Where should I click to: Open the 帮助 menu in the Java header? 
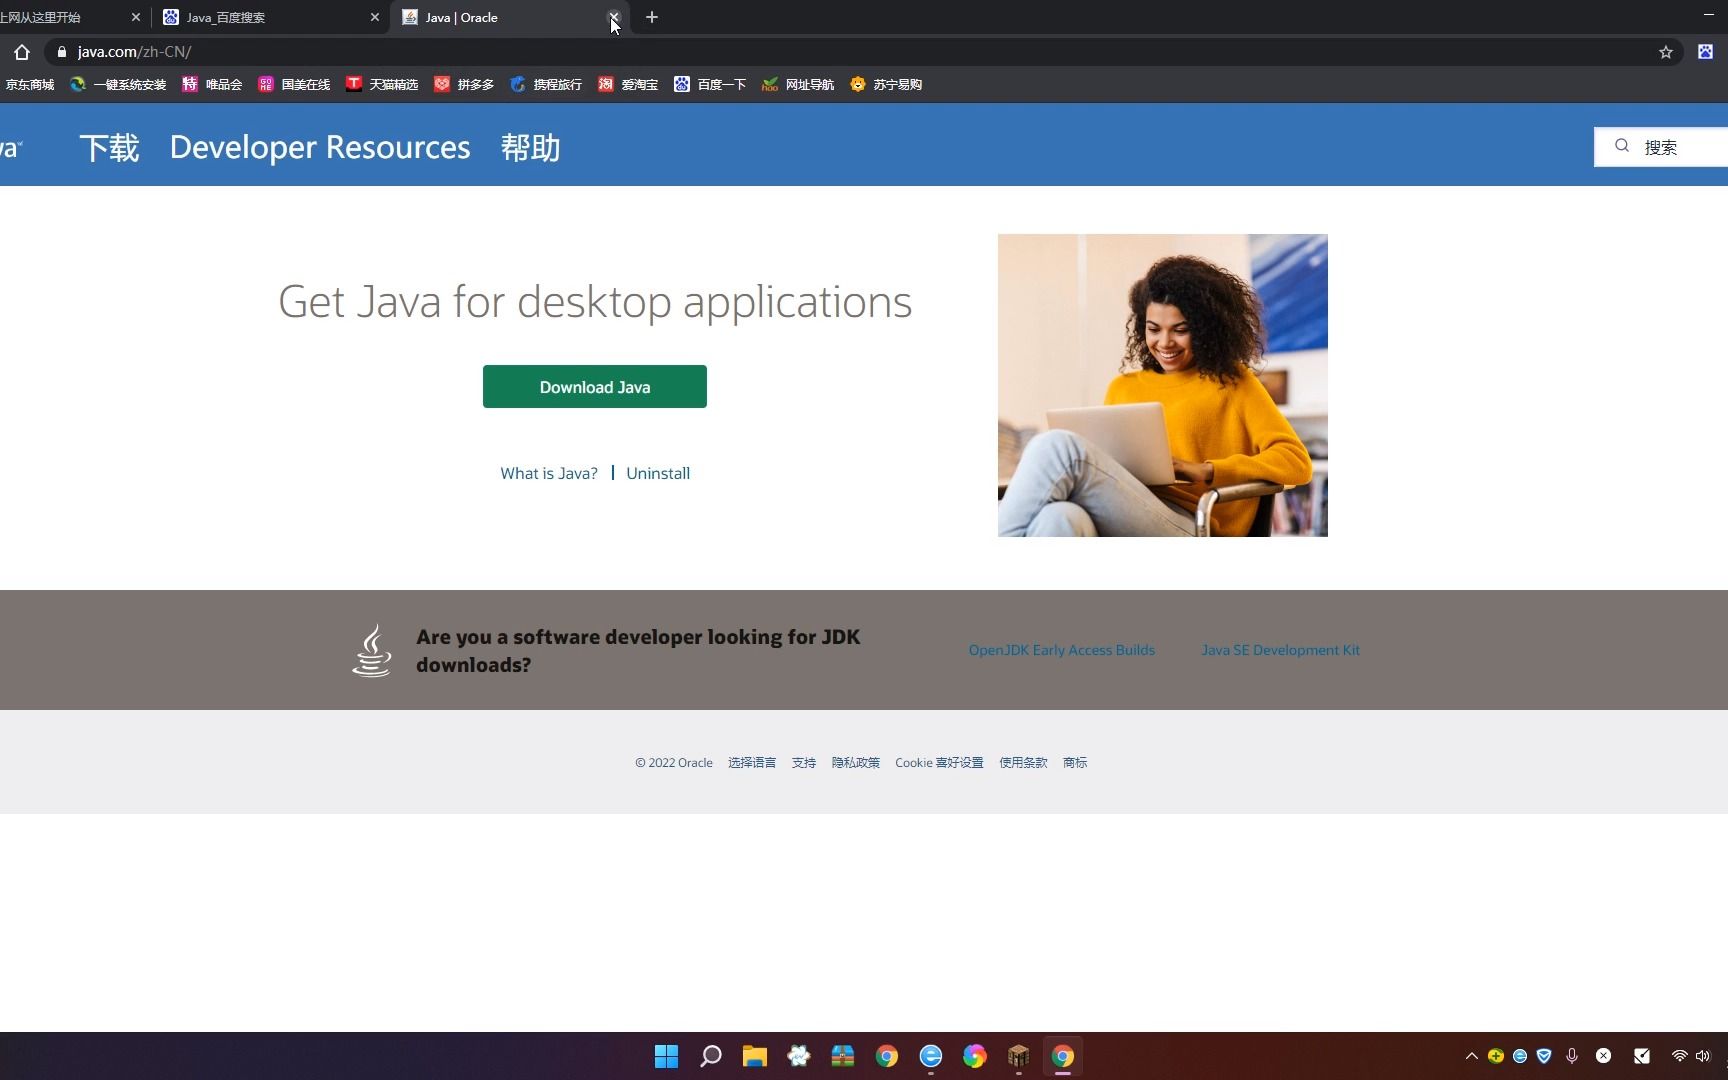tap(530, 147)
